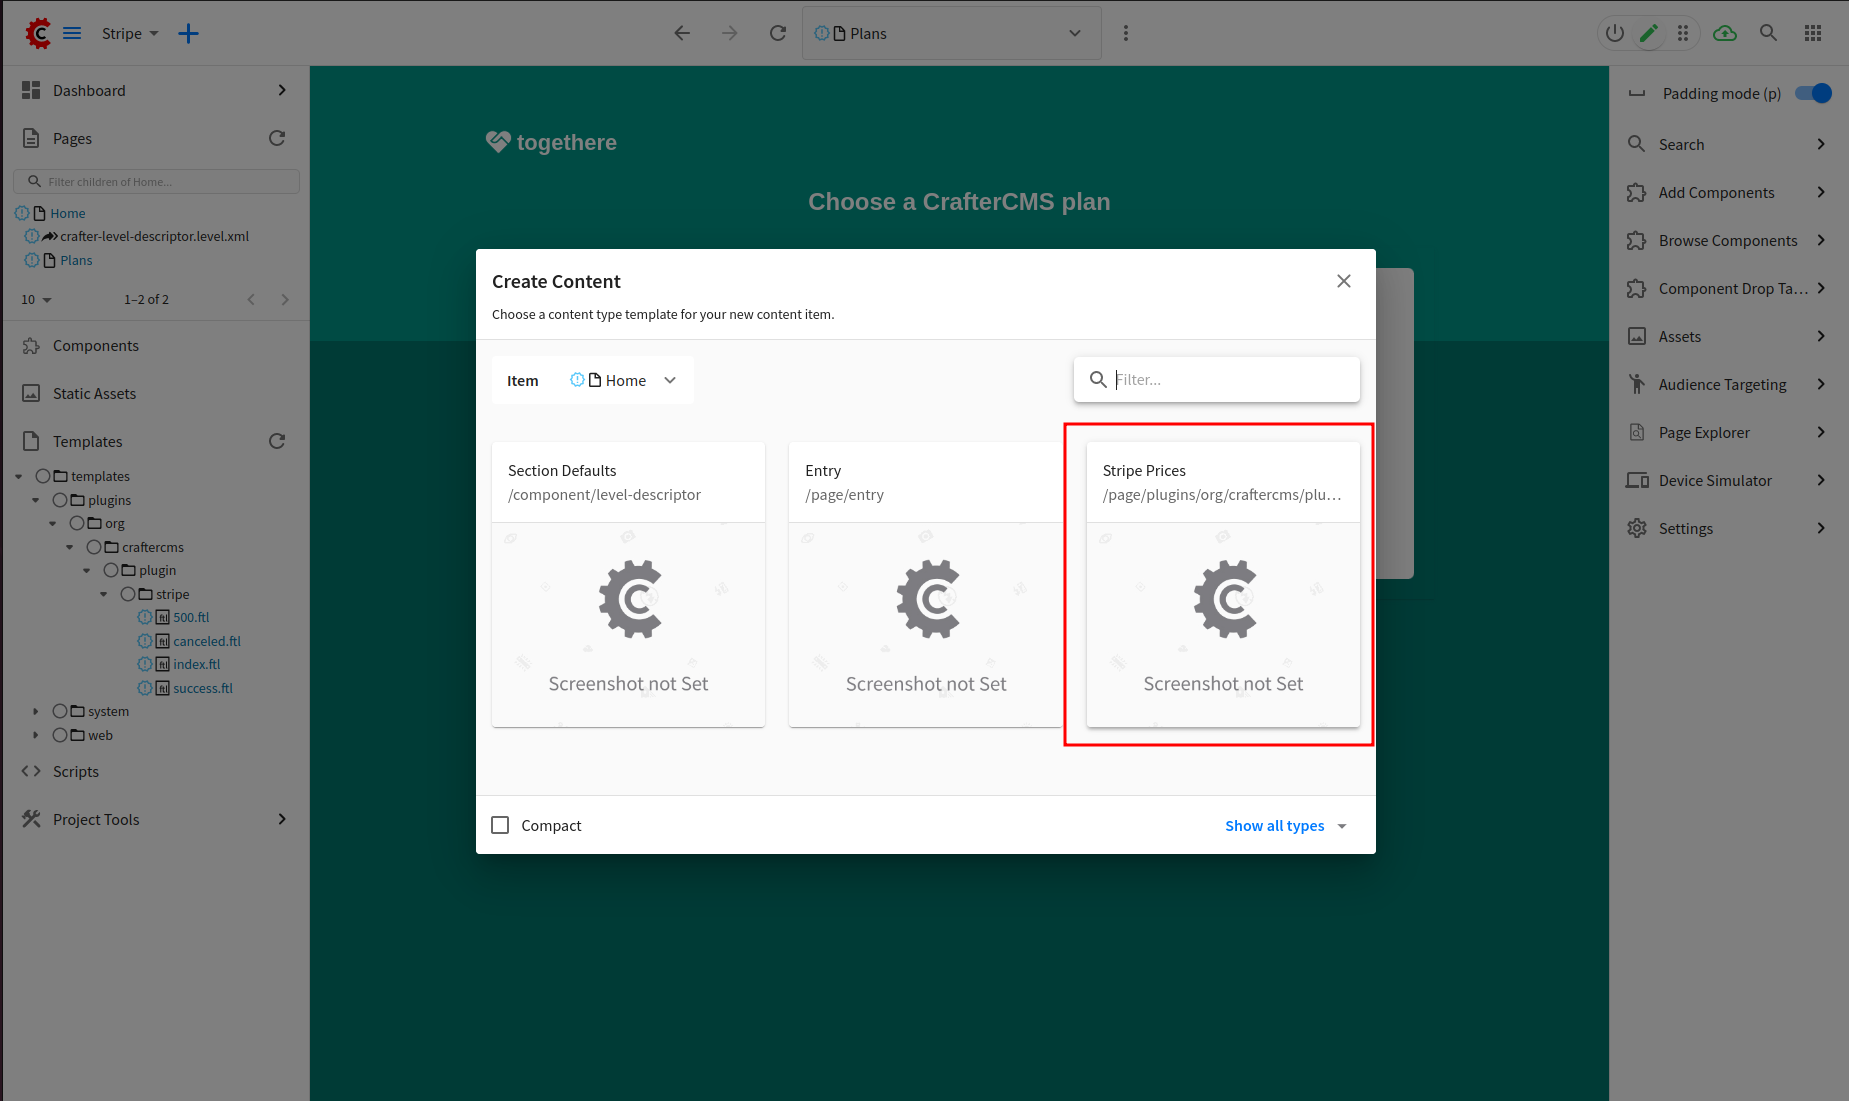Click the CrafterCMS gear logo

coord(37,33)
